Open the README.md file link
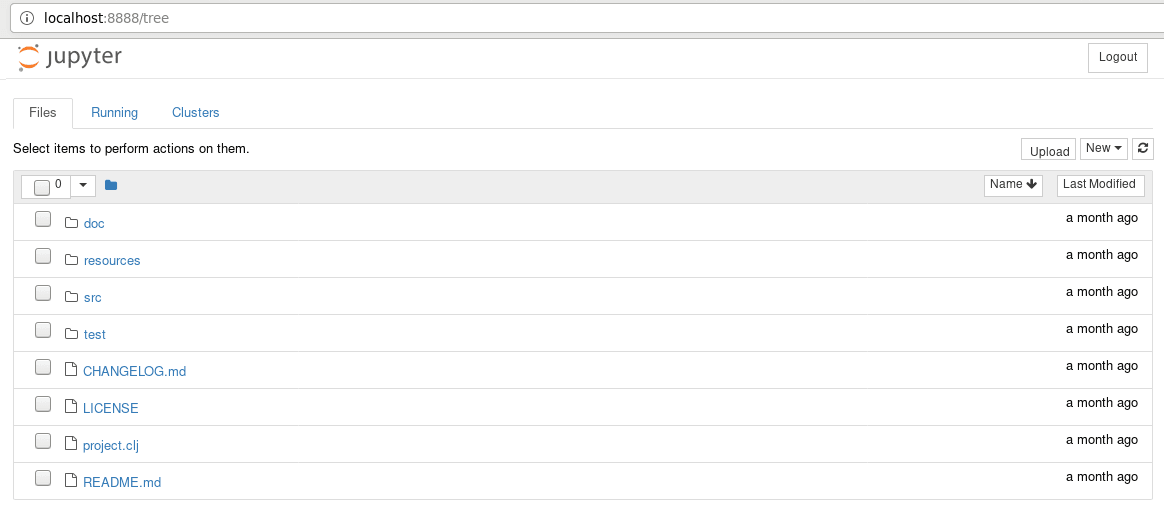This screenshot has width=1164, height=515. (122, 482)
